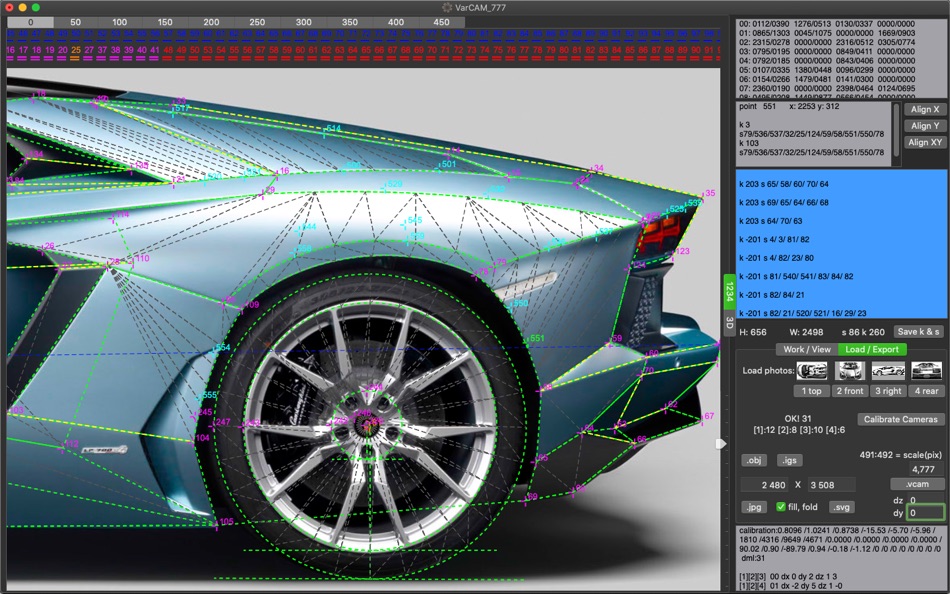
Task: Export image as .jpg
Action: pyautogui.click(x=754, y=507)
